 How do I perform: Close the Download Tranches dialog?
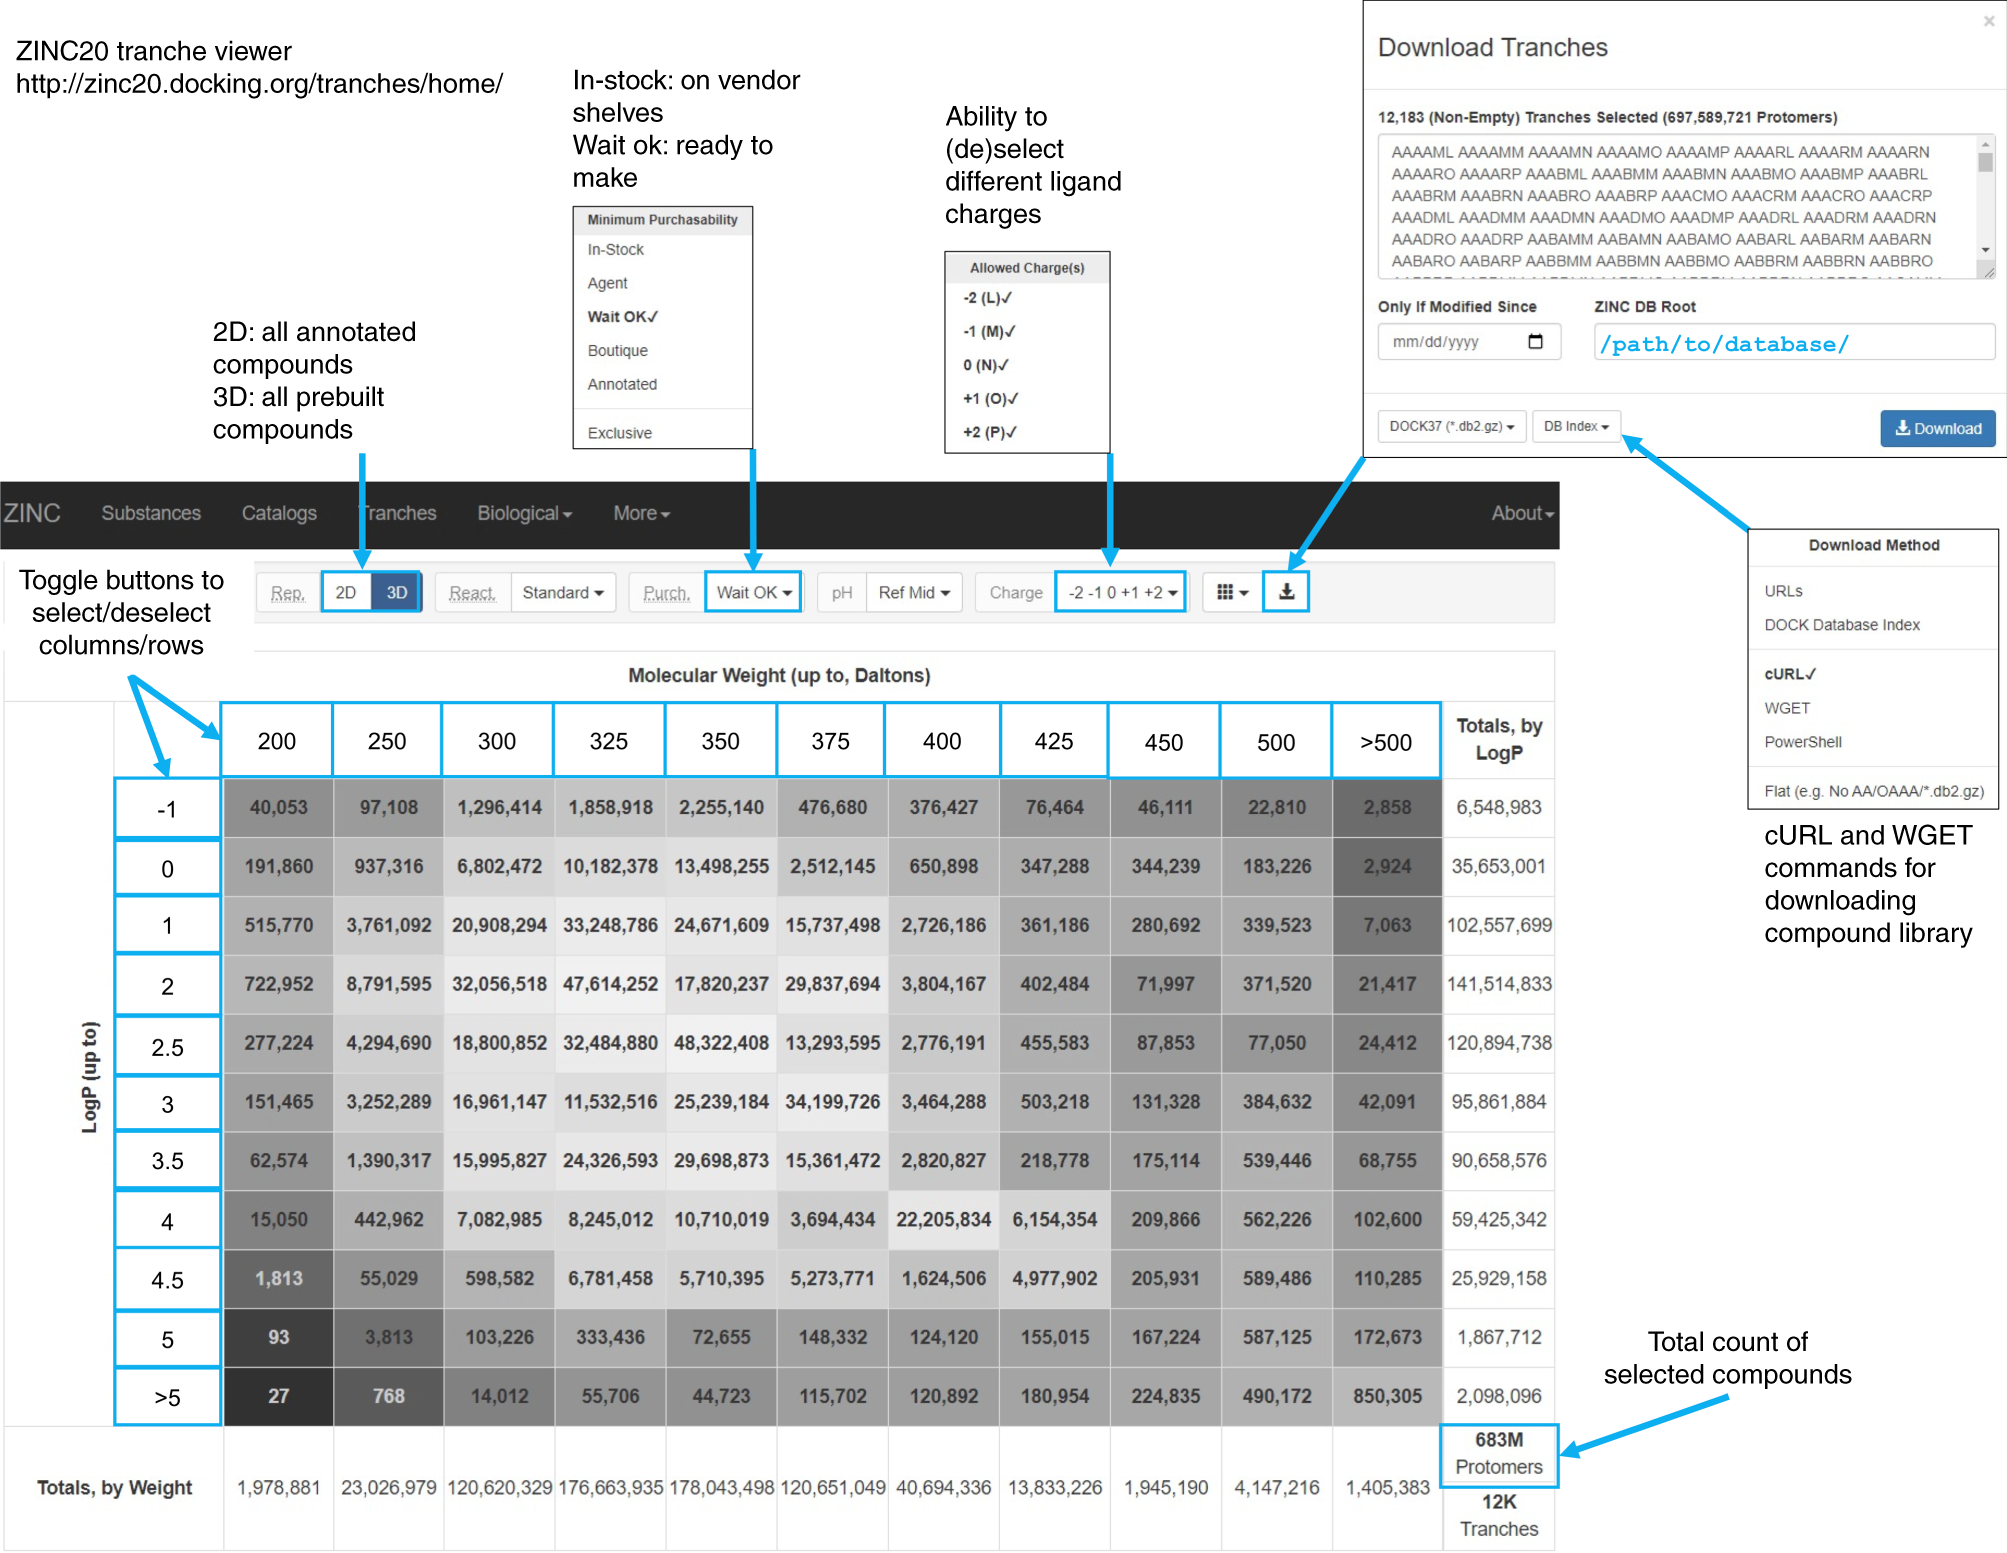1989,21
